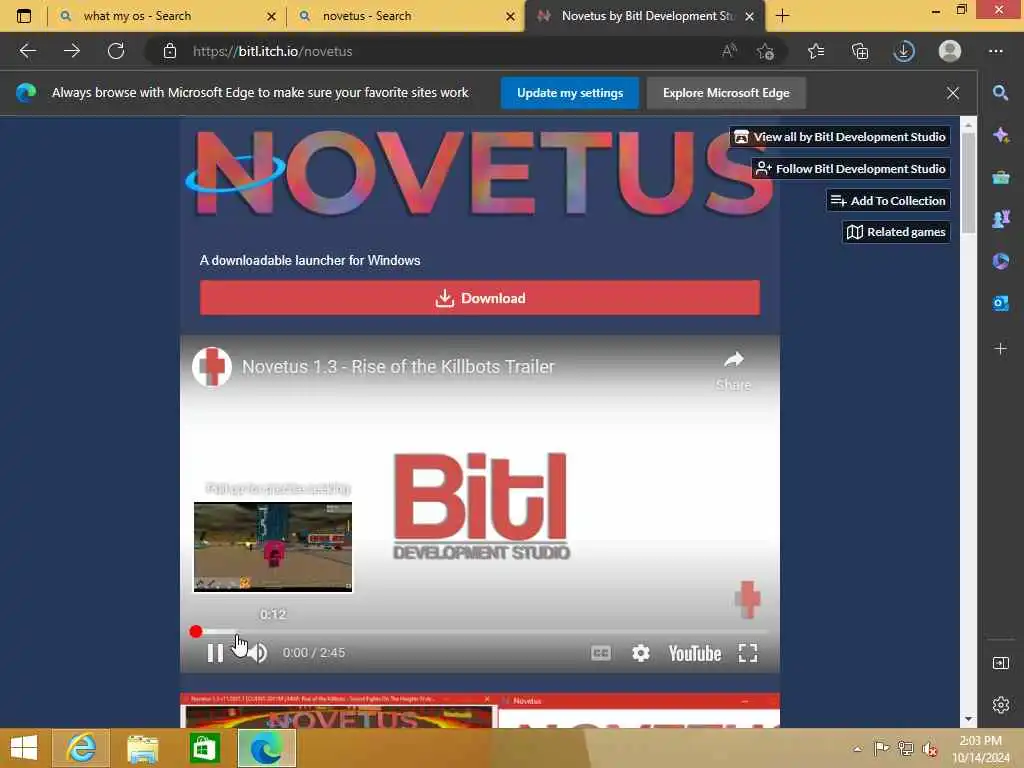Open Tools briefcase icon in sidebar
Viewport: 1024px width, 768px height.
1000,177
